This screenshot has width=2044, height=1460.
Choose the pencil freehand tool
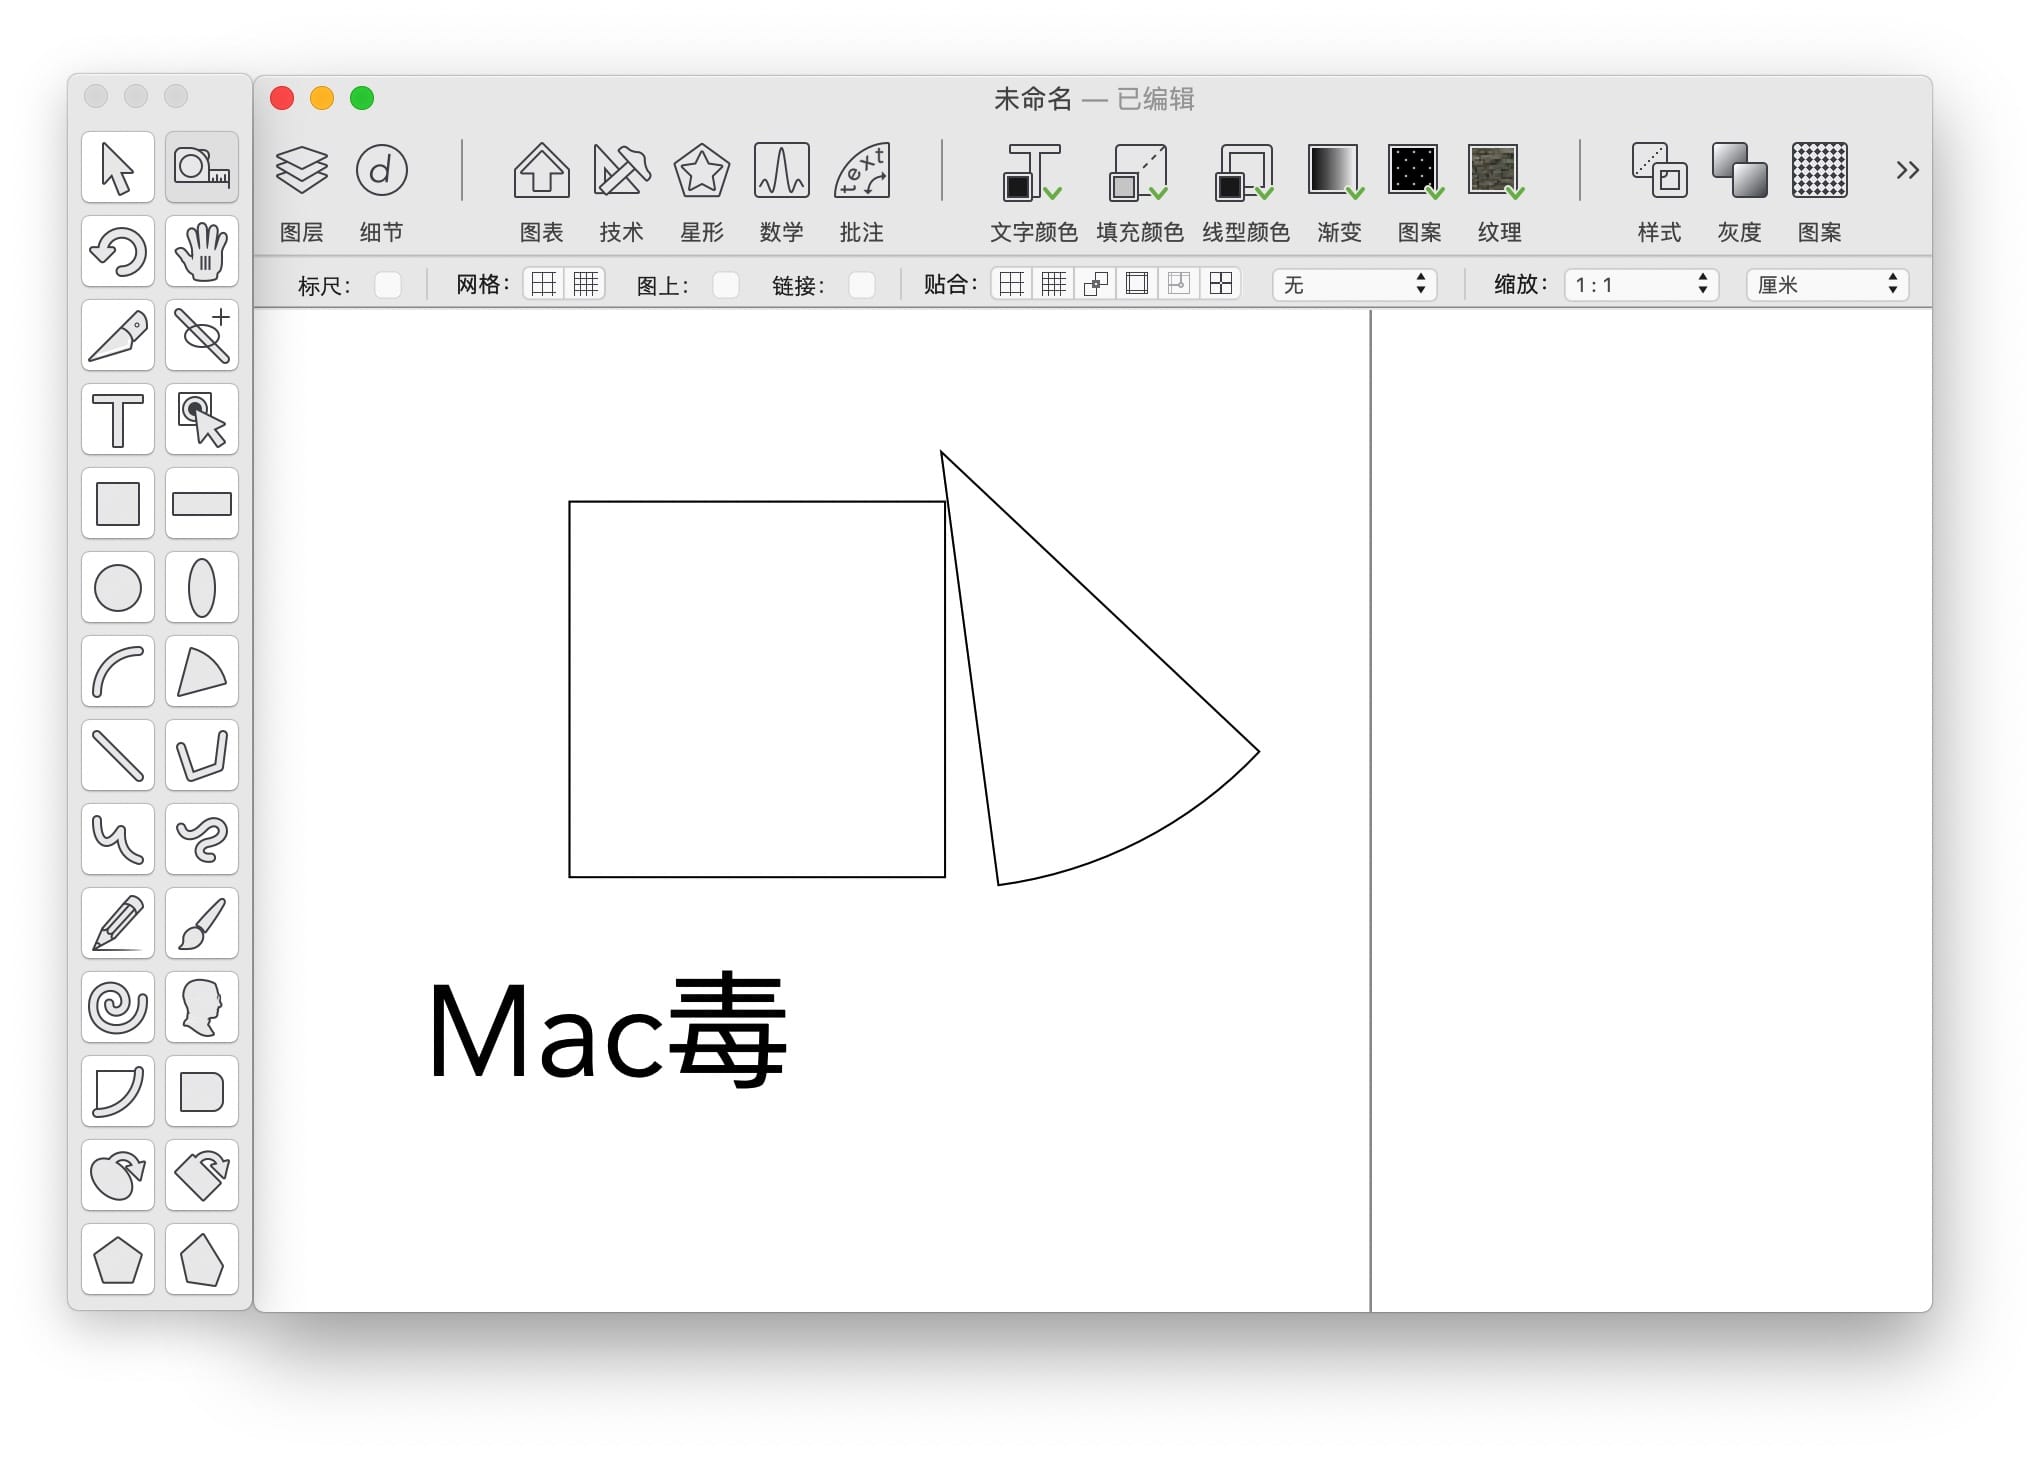tap(118, 923)
